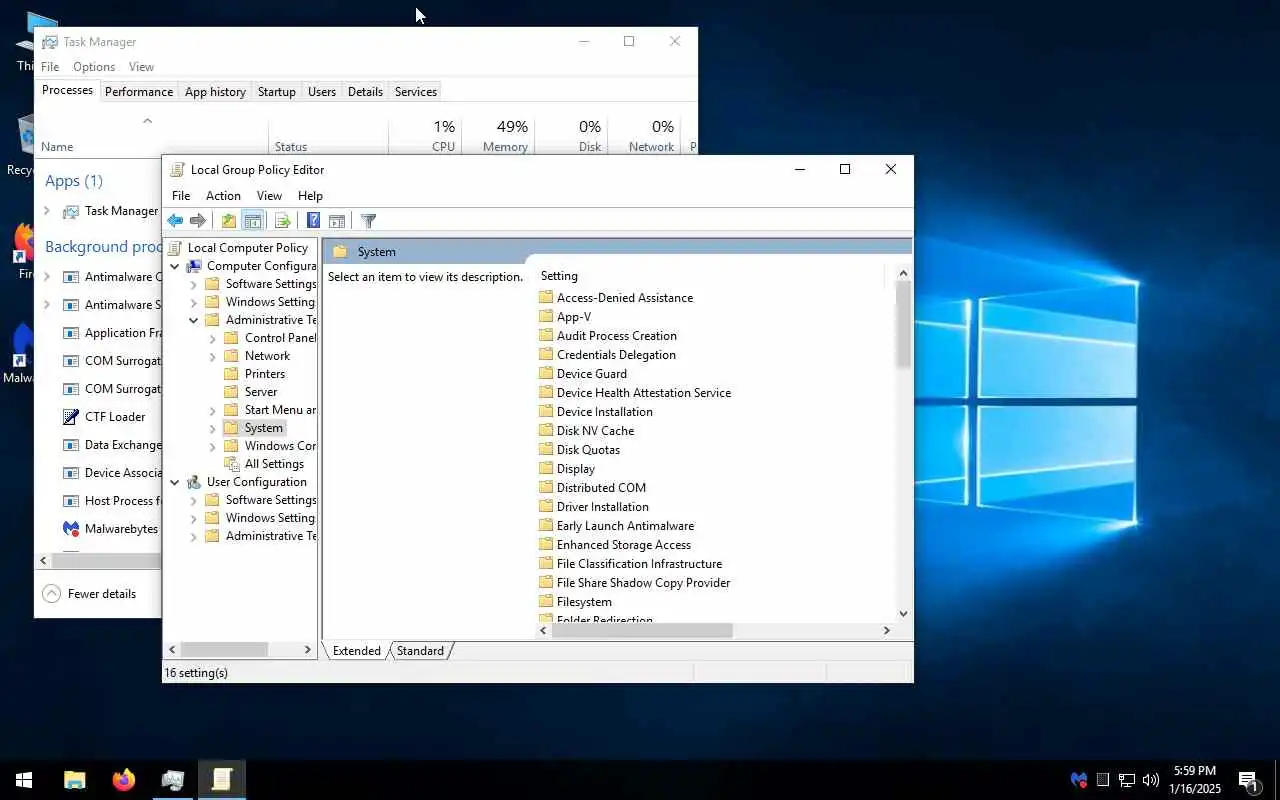Expand Software Settings under Computer Configuration
1280x800 pixels.
pyautogui.click(x=193, y=284)
